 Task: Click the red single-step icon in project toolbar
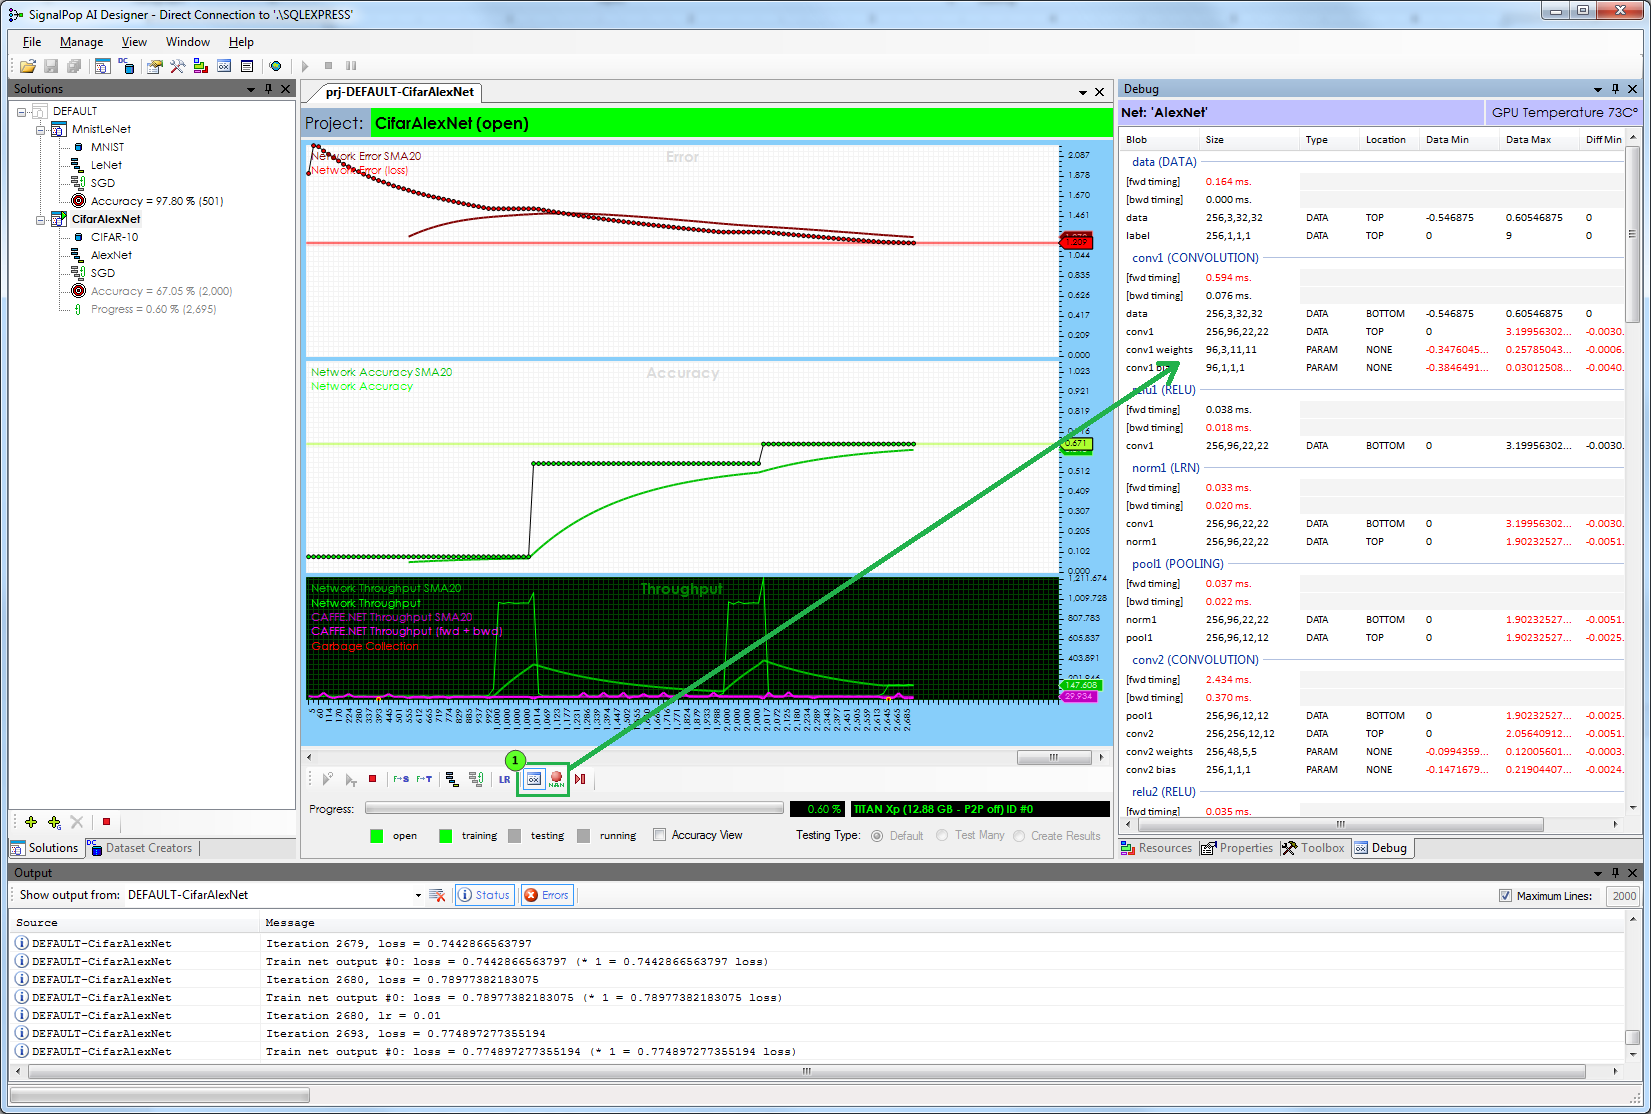coord(580,779)
